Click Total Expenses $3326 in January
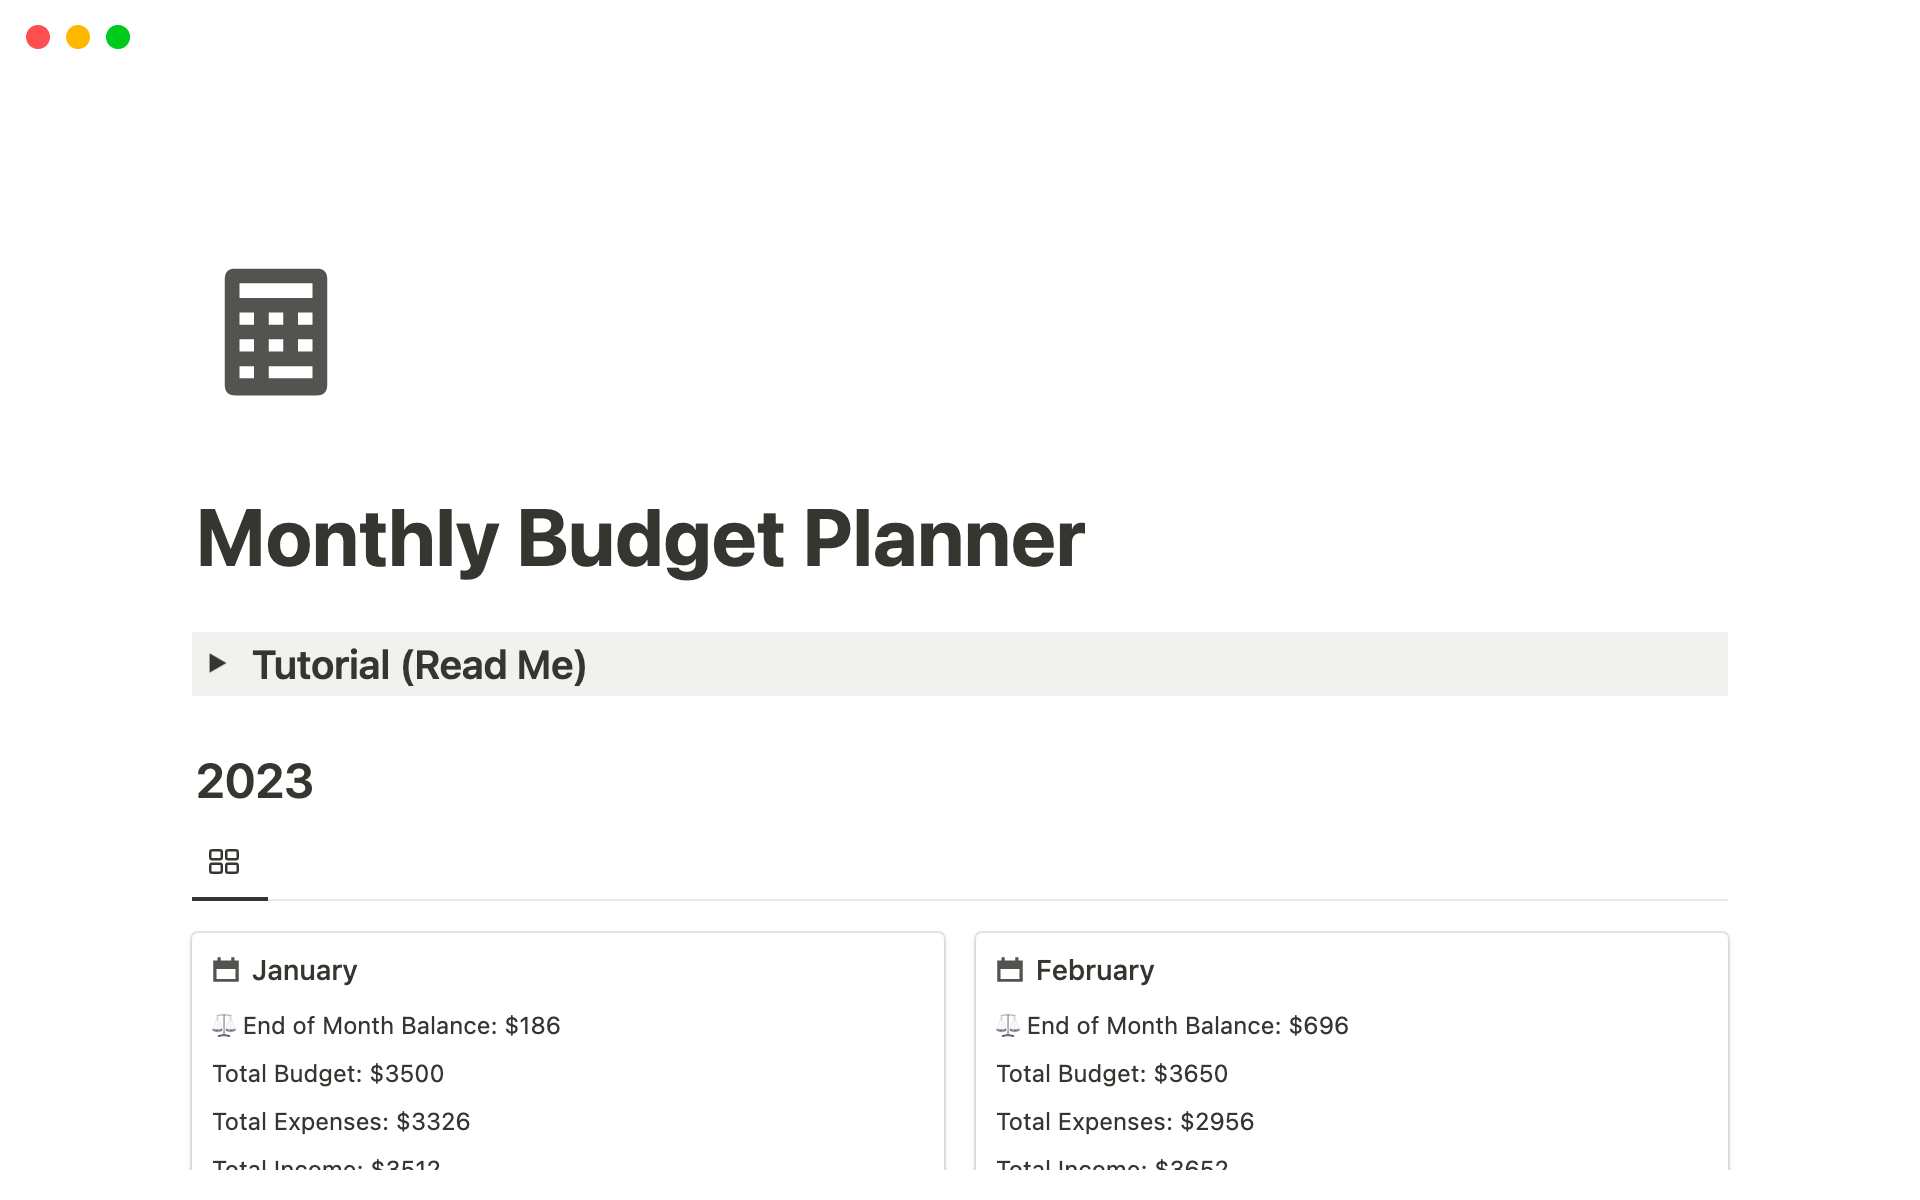Image resolution: width=1920 pixels, height=1200 pixels. pos(341,1122)
